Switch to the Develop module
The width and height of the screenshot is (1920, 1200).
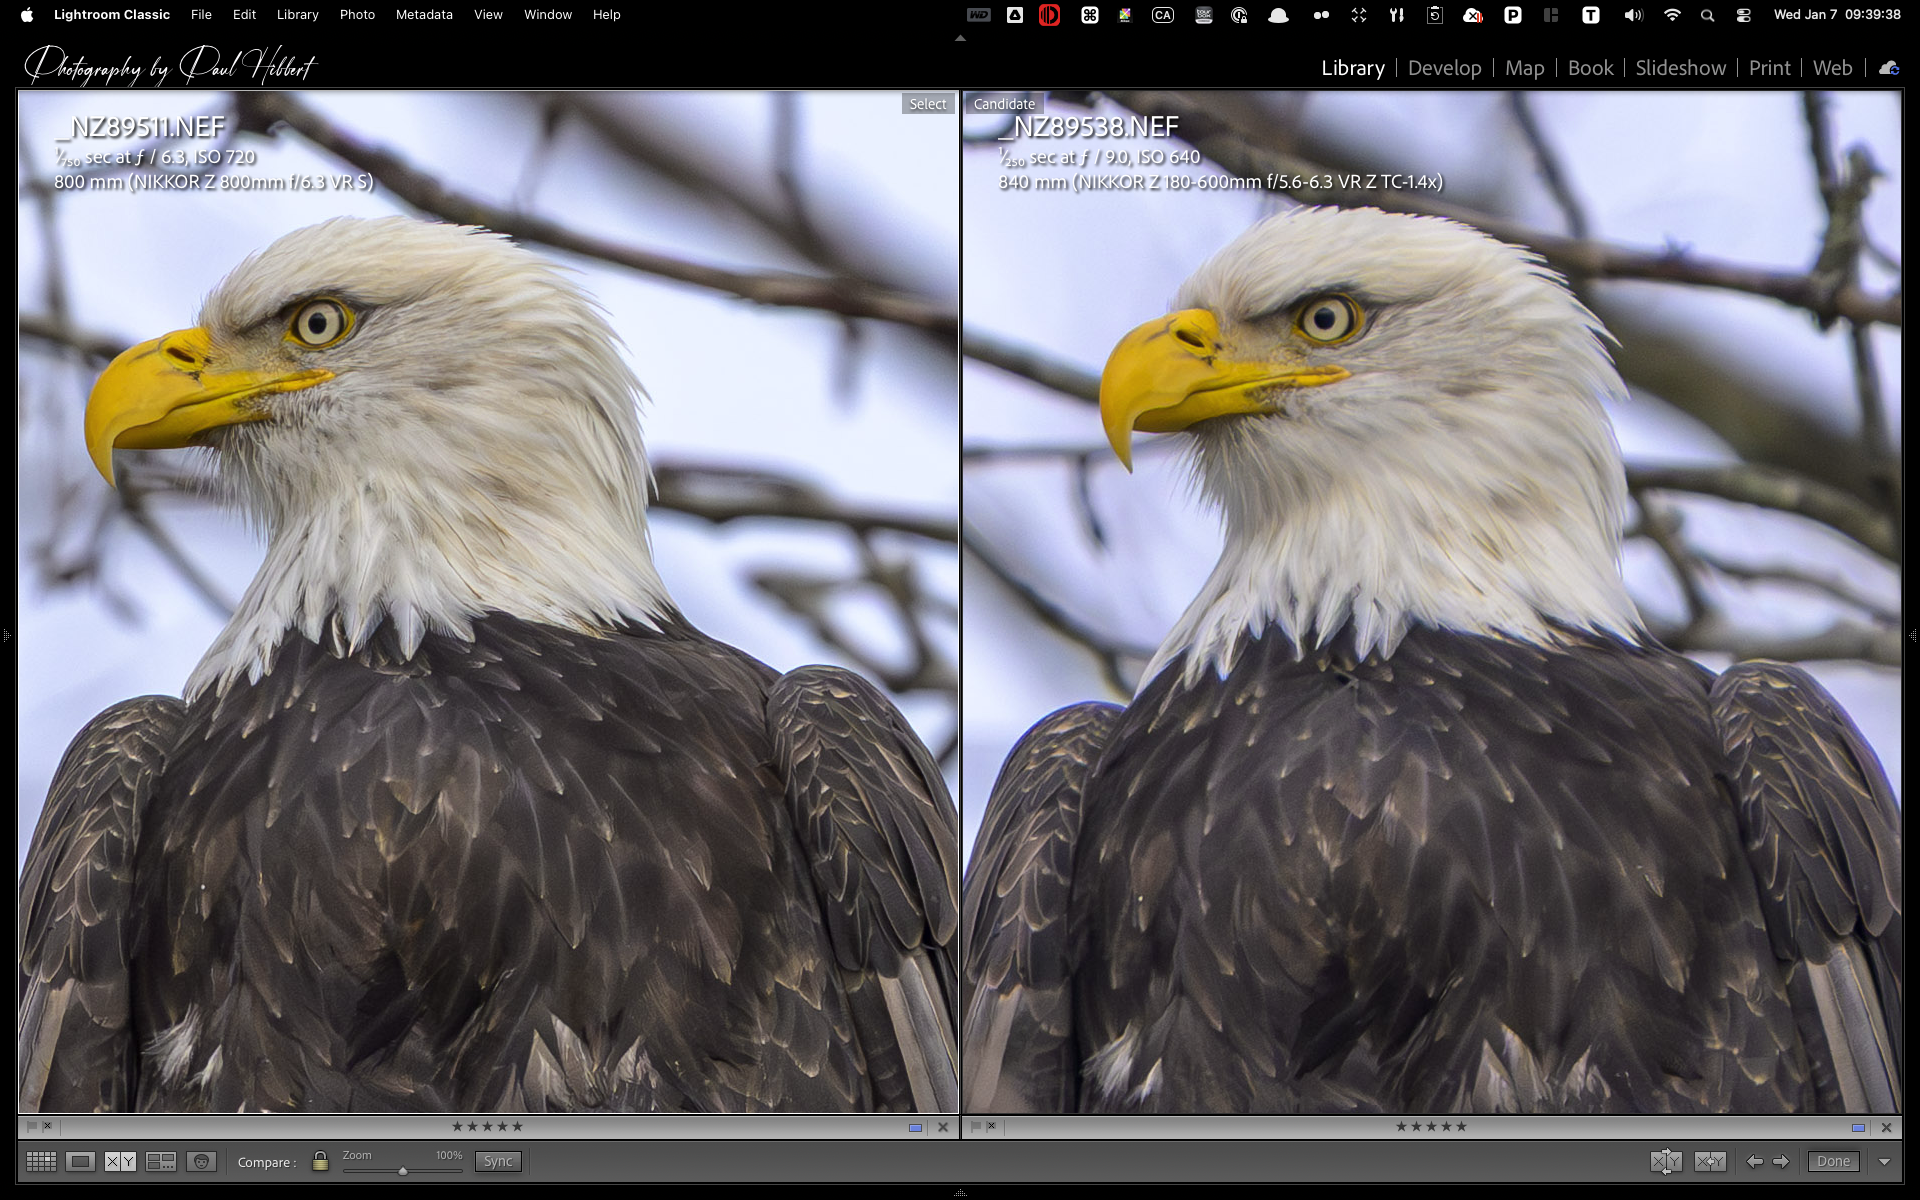pos(1444,68)
